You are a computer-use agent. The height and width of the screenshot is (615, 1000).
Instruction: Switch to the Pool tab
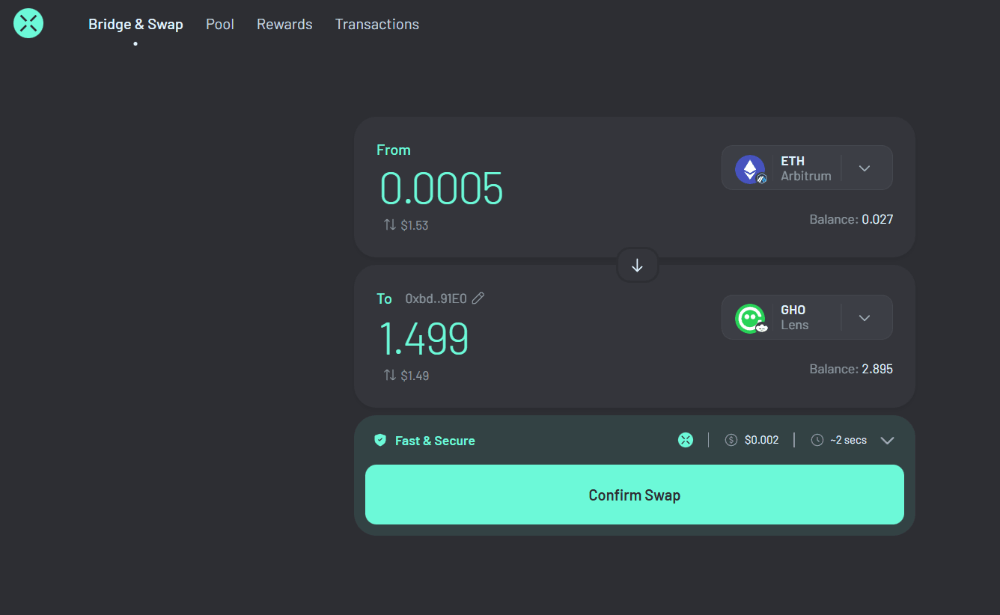point(220,24)
